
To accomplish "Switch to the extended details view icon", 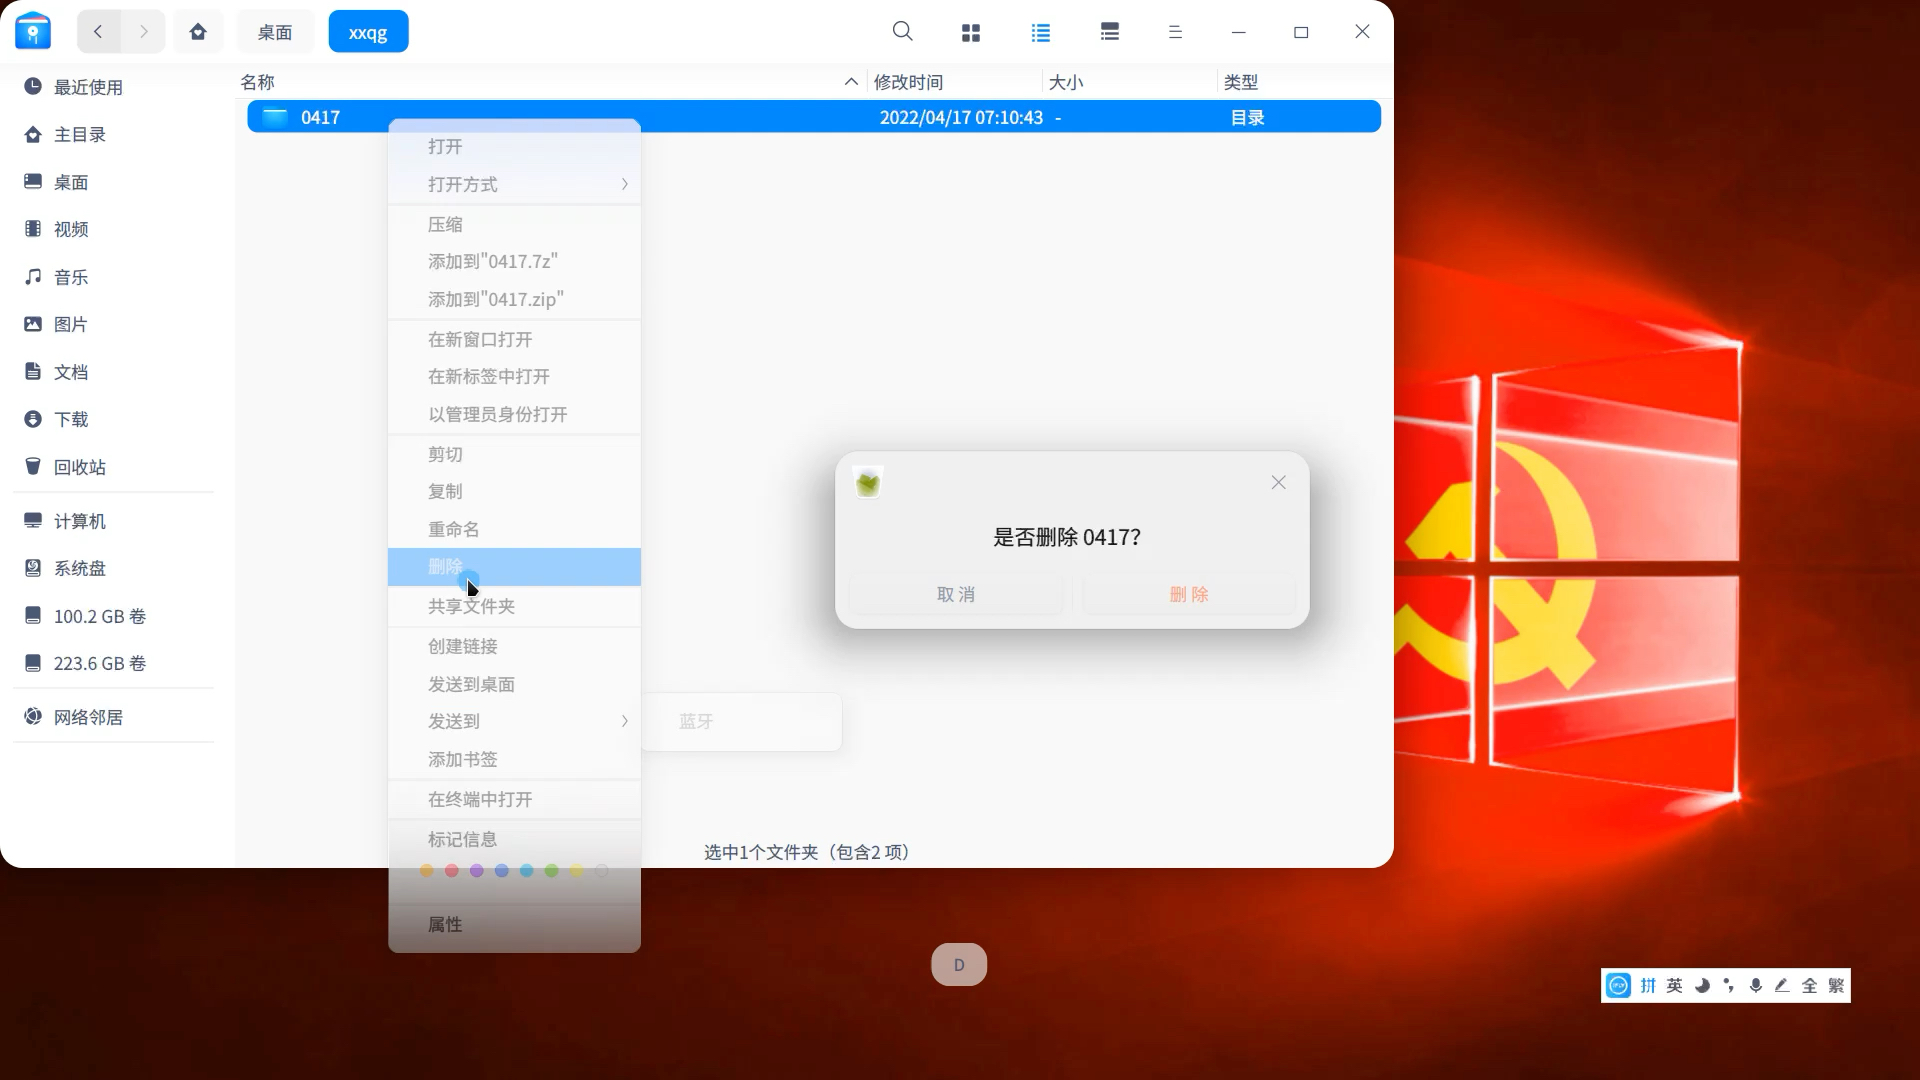I will pos(1110,33).
